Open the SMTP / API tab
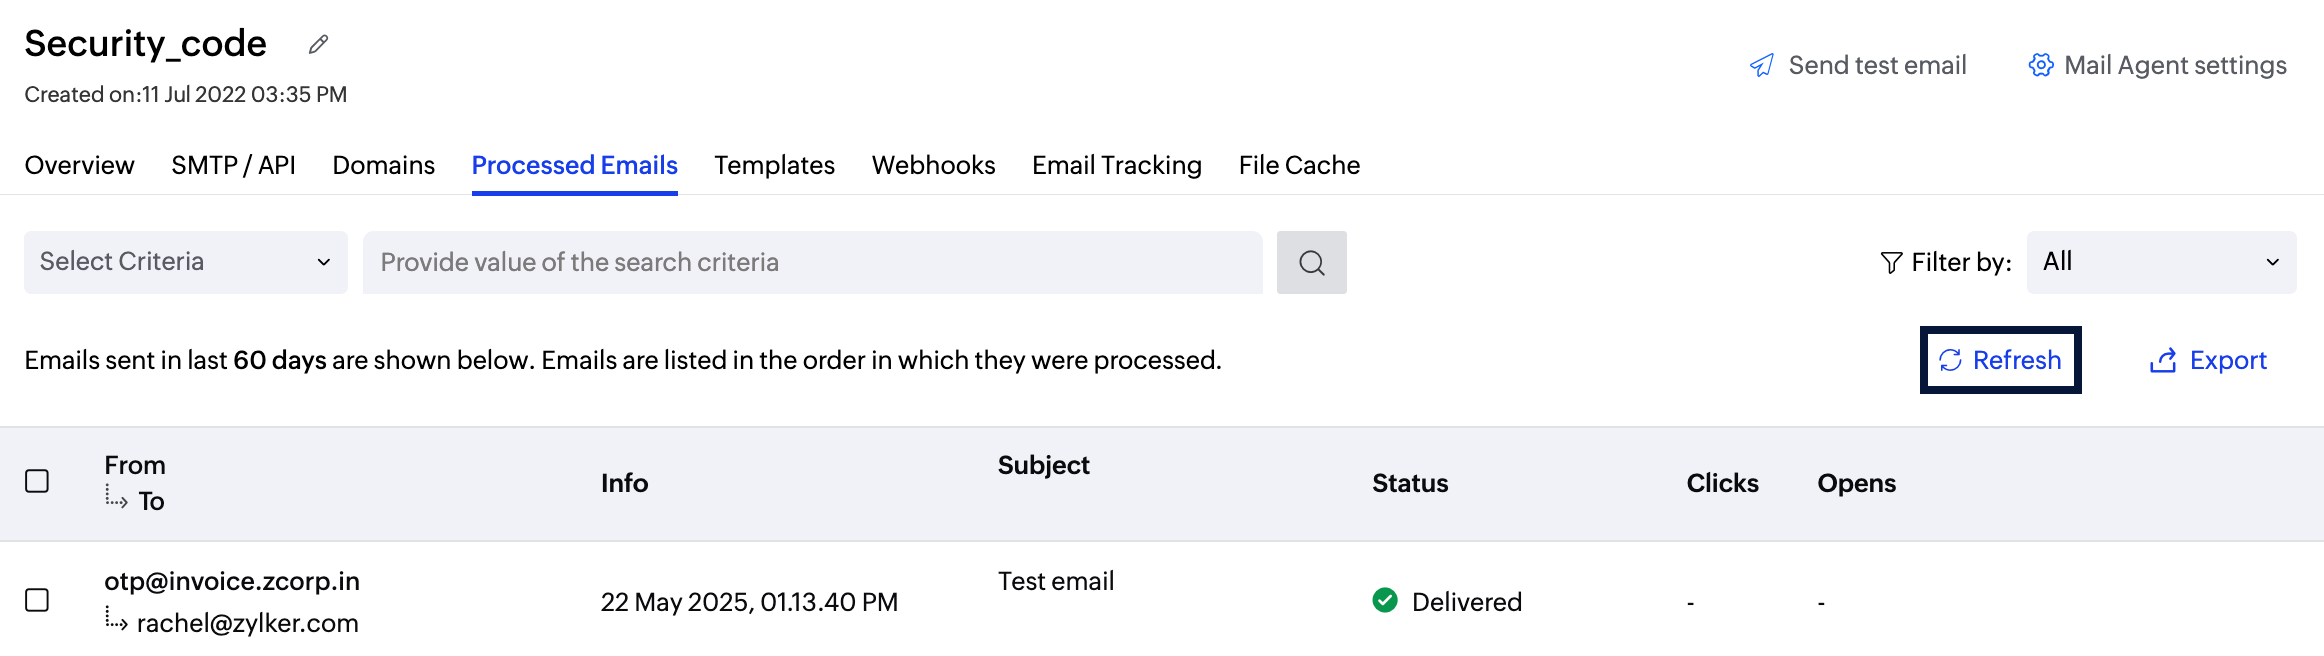The image size is (2324, 656). 233,166
